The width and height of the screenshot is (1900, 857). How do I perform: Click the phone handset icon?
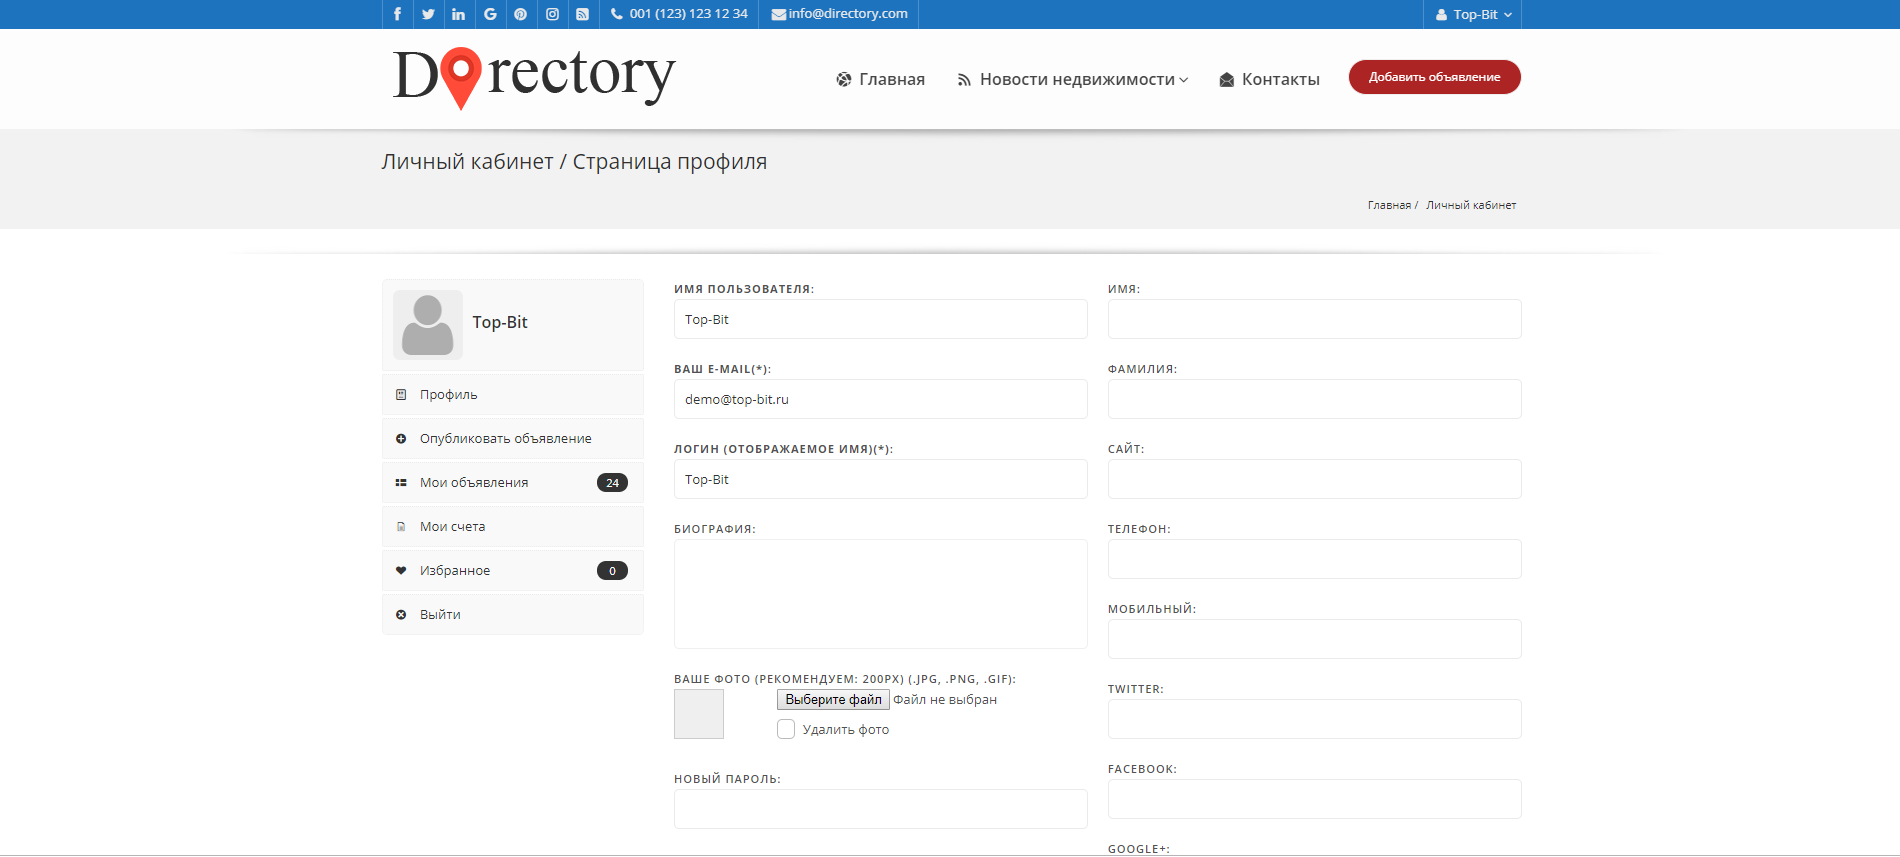click(x=617, y=14)
